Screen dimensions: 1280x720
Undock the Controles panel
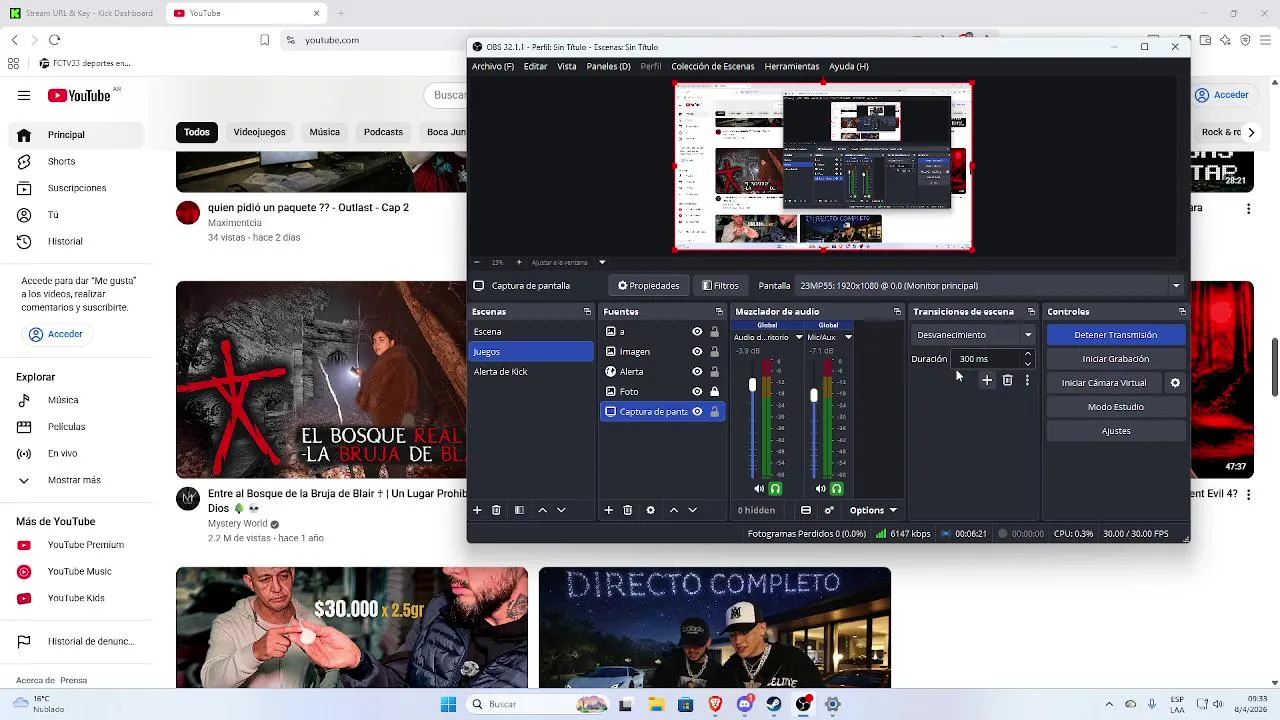coord(1182,312)
